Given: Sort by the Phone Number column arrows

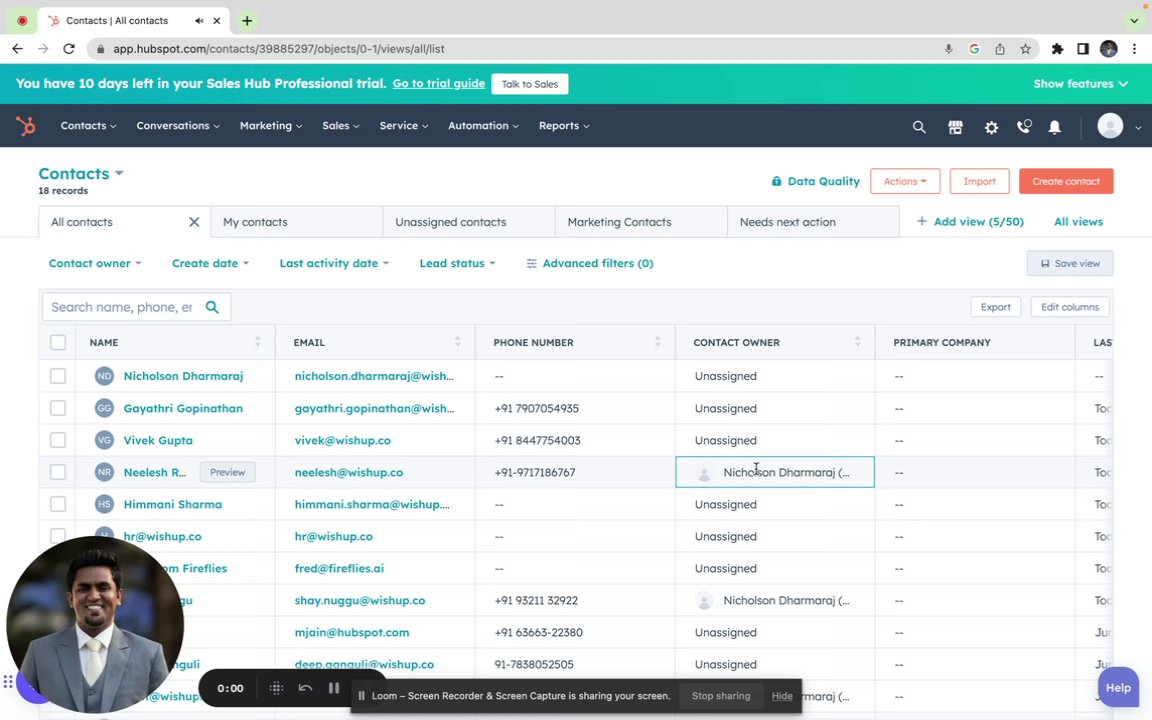Looking at the screenshot, I should [x=657, y=342].
